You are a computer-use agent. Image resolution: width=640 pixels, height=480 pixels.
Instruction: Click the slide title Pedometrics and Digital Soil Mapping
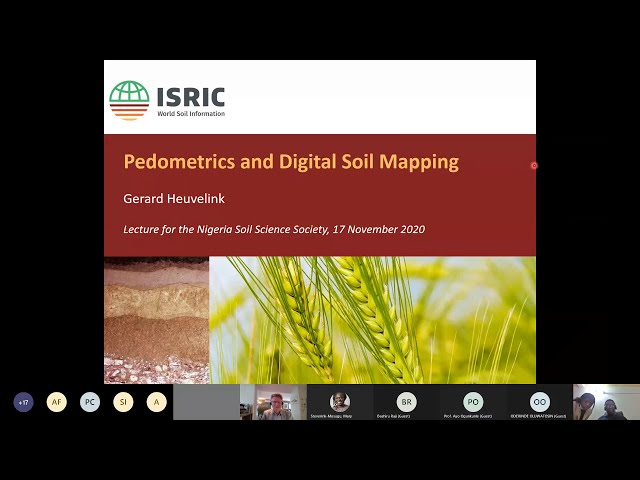pos(291,161)
